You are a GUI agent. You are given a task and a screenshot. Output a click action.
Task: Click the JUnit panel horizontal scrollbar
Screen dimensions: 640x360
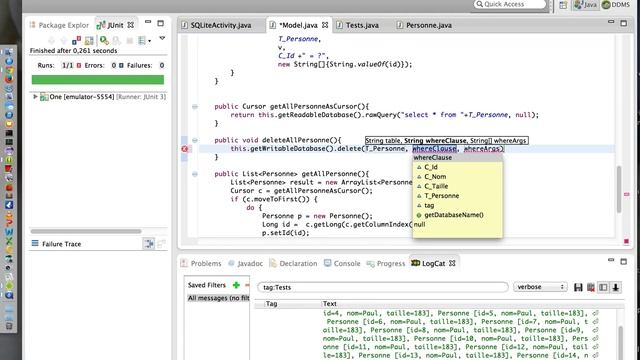coord(86,231)
